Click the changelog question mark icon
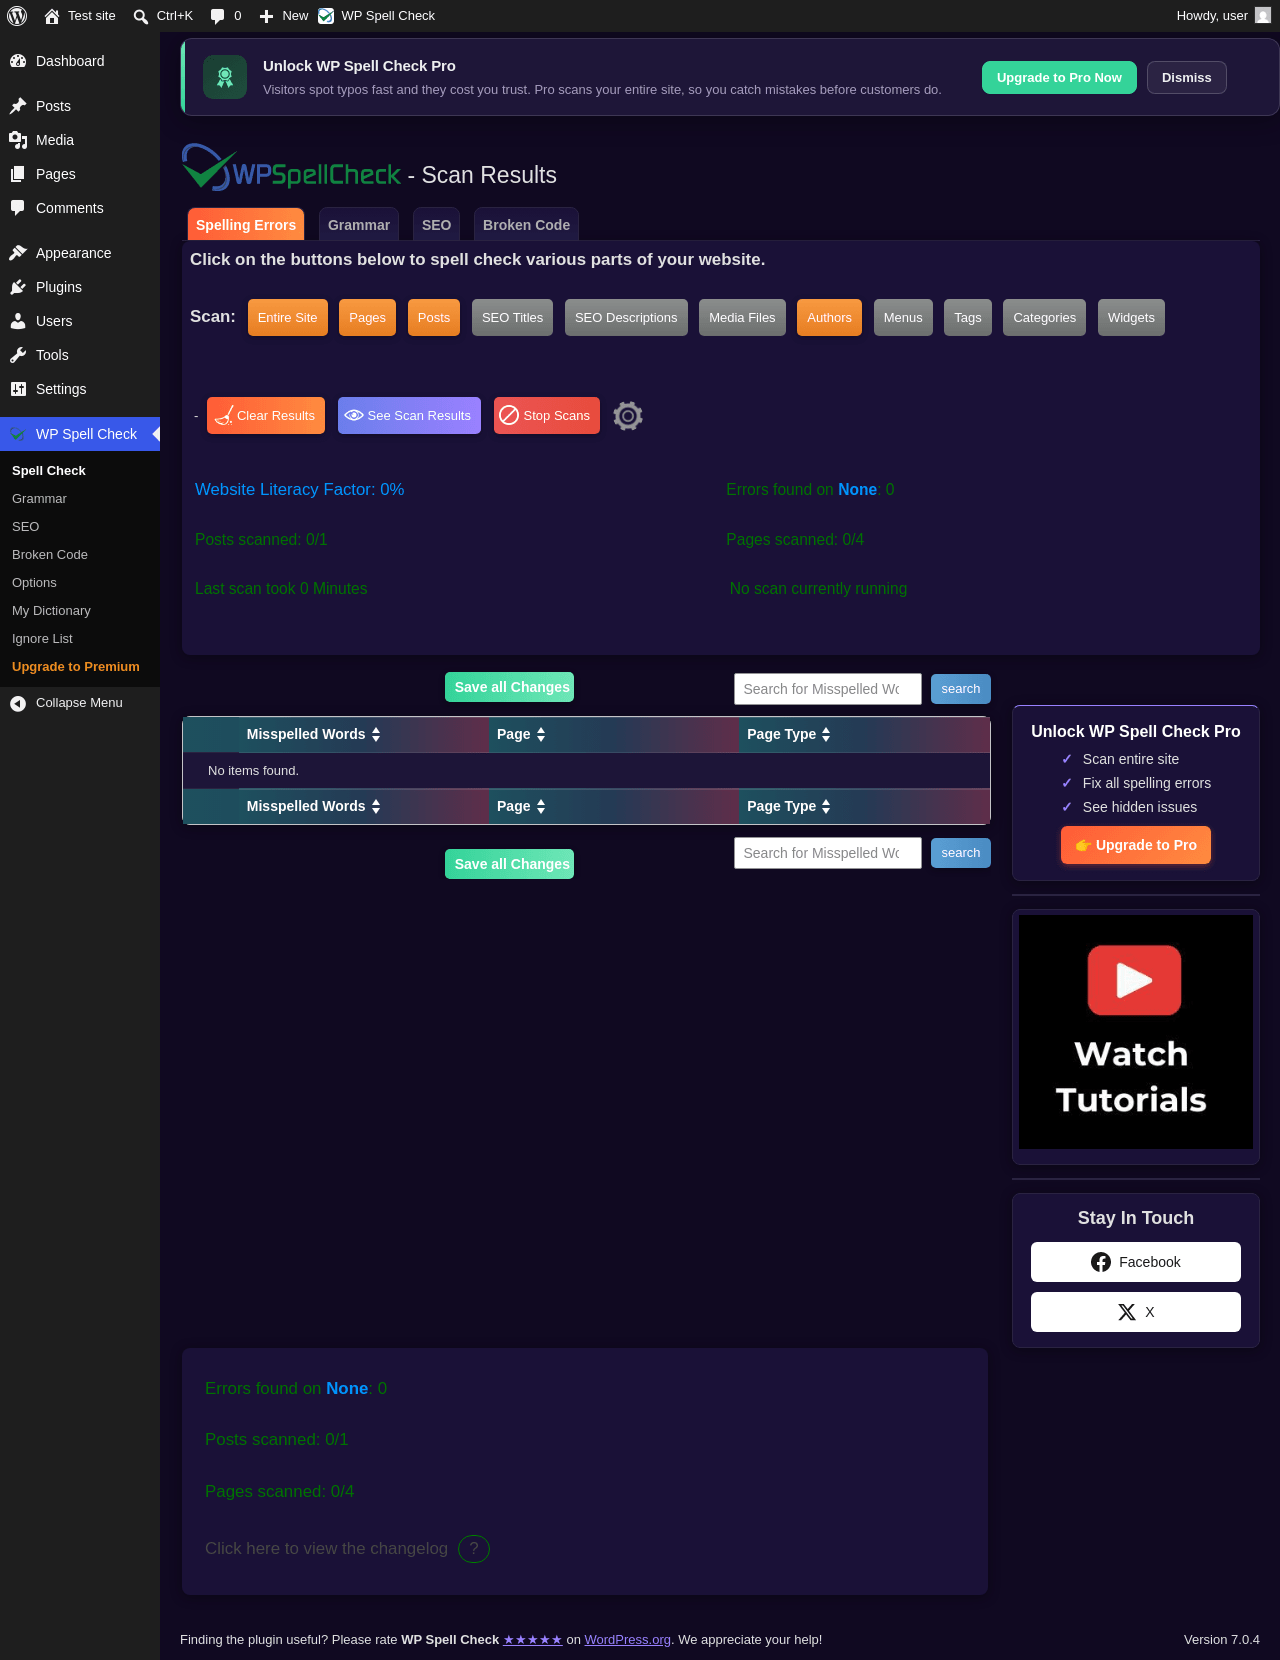Image resolution: width=1280 pixels, height=1660 pixels. (474, 1549)
